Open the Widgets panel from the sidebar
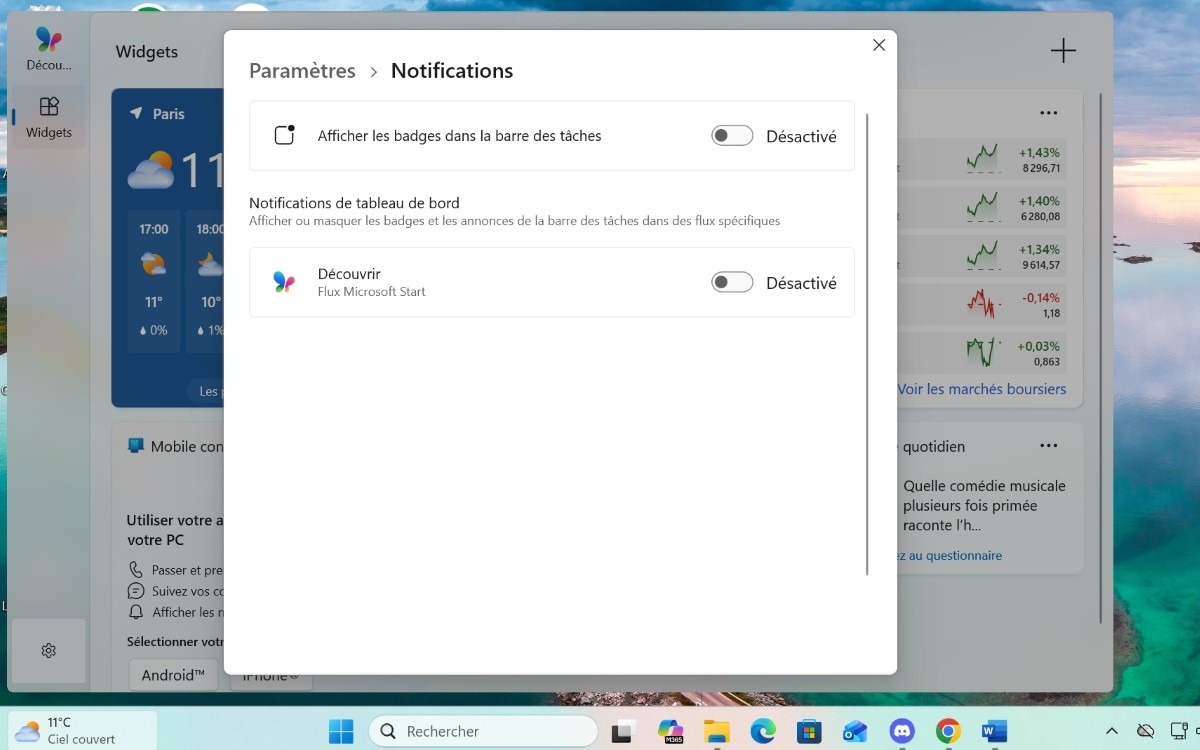The height and width of the screenshot is (750, 1200). (x=48, y=114)
